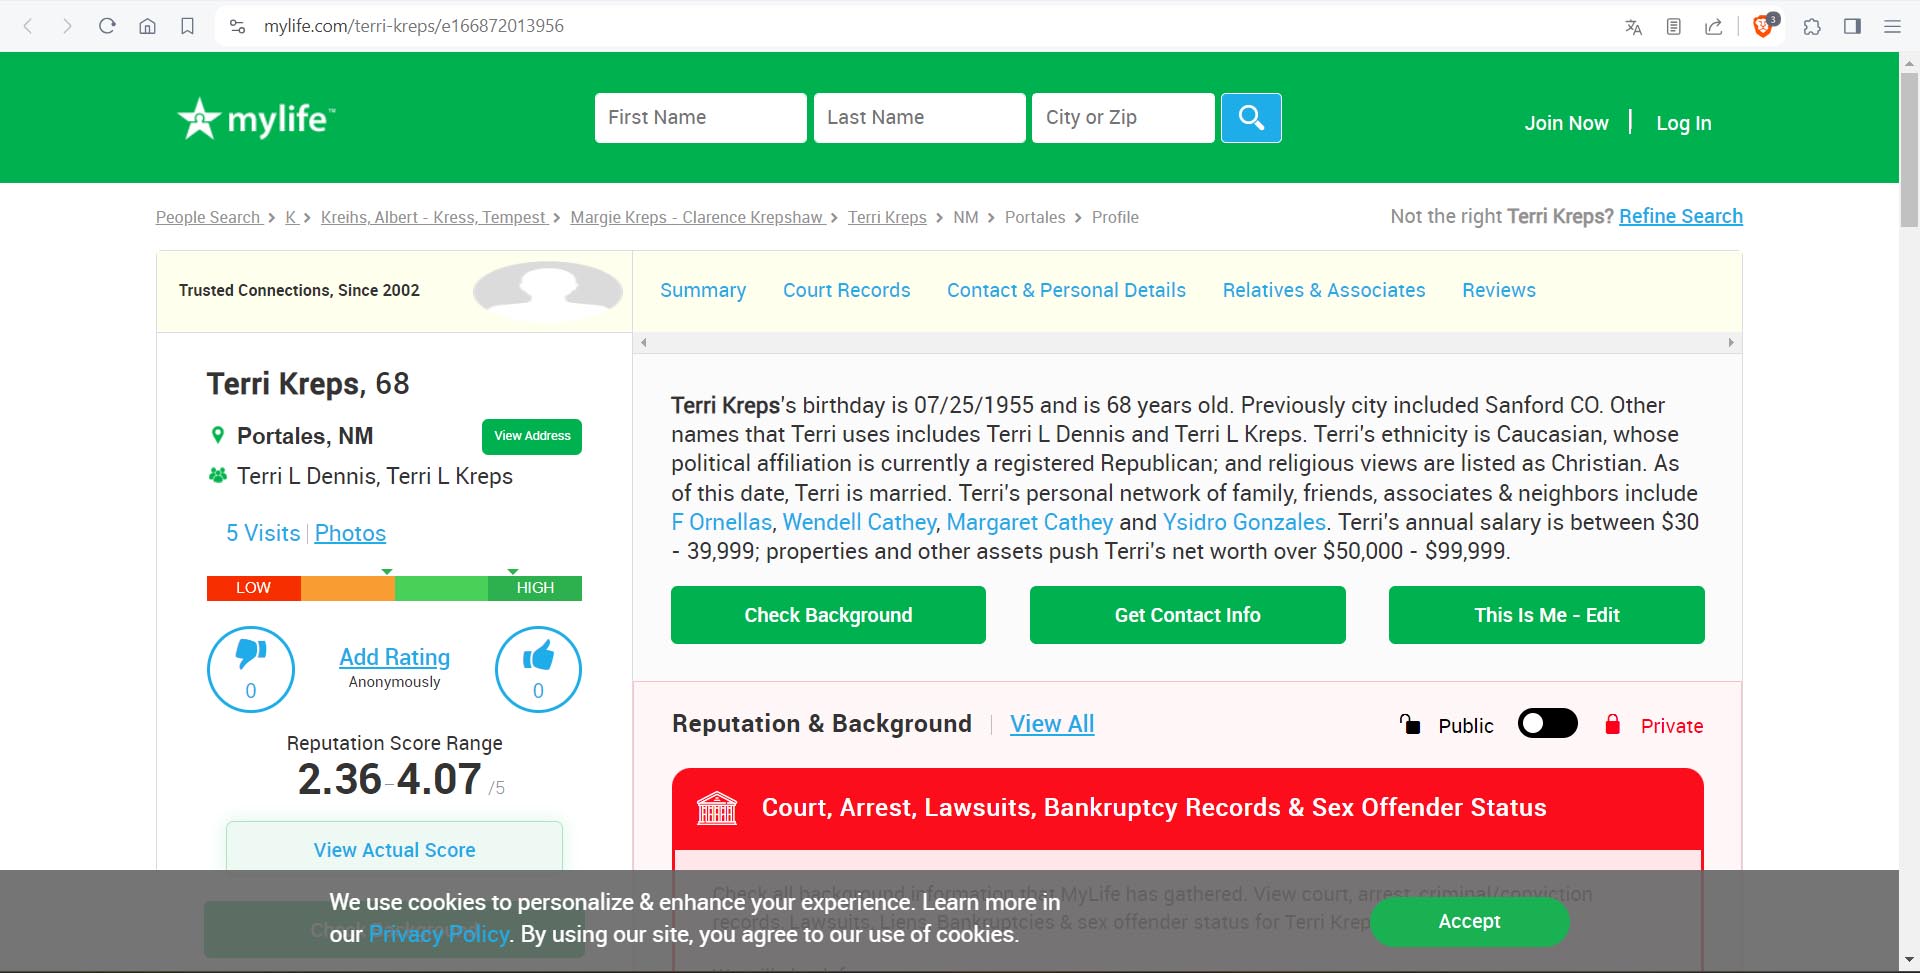Reload the page with the refresh icon

coord(107,26)
